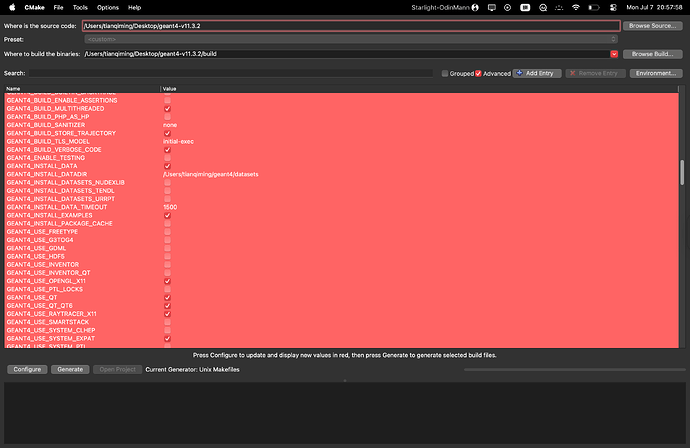Click into the Search input field

tap(230, 73)
